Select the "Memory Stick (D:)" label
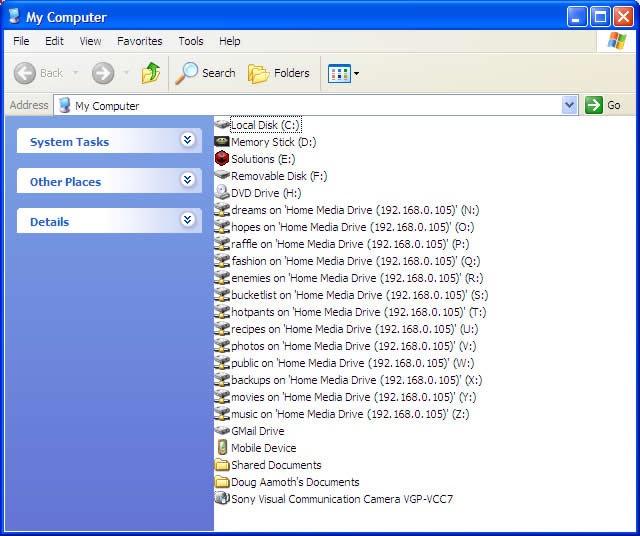Screen dimensions: 640x536 [274, 142]
